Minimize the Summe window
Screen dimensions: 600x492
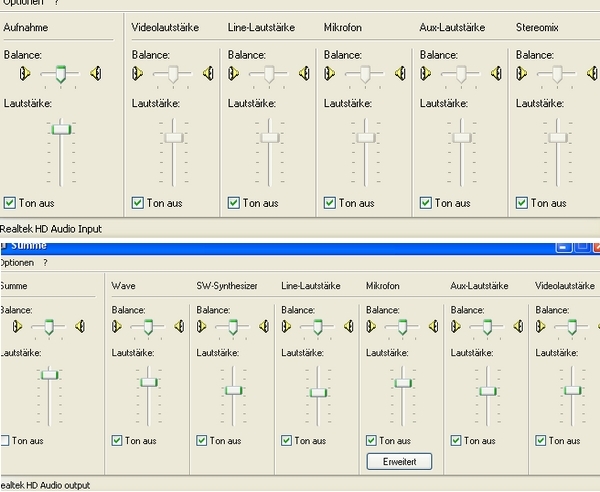click(563, 247)
